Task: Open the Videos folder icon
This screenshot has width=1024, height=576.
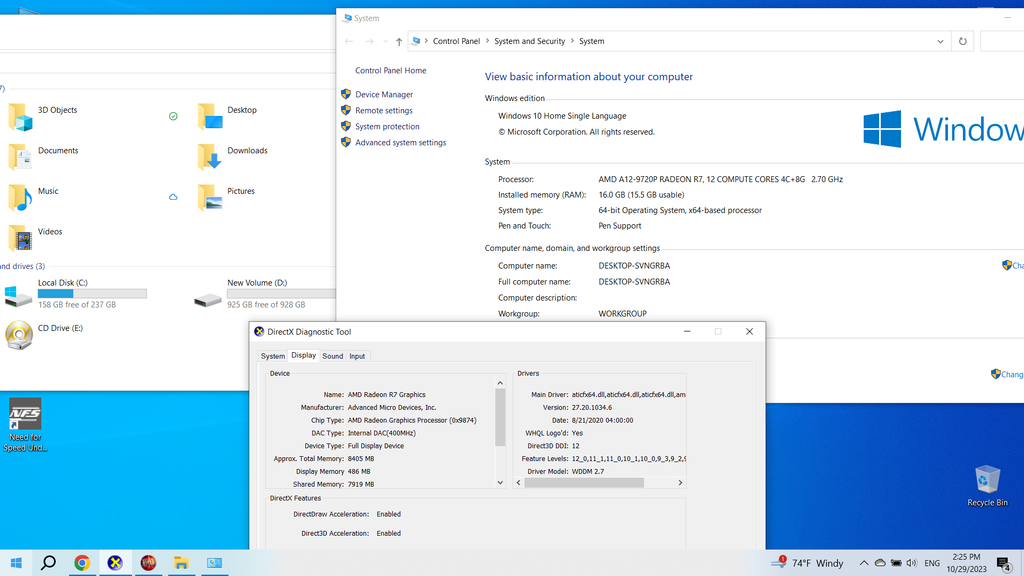Action: tap(20, 238)
